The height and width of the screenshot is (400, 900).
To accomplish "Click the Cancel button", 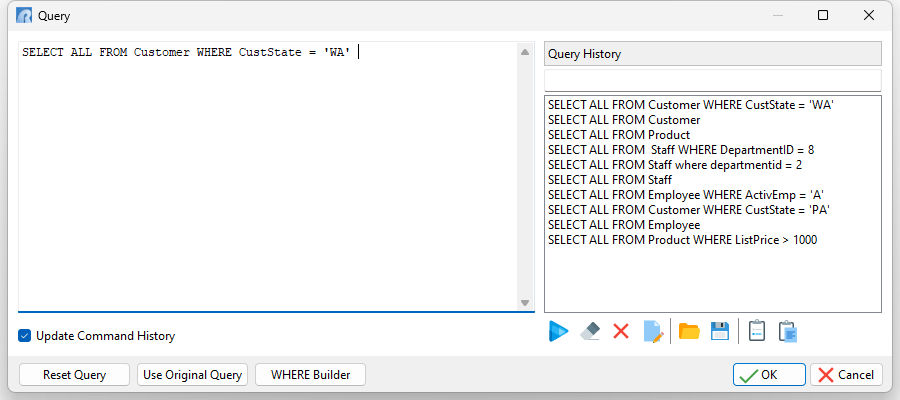I will pyautogui.click(x=846, y=375).
